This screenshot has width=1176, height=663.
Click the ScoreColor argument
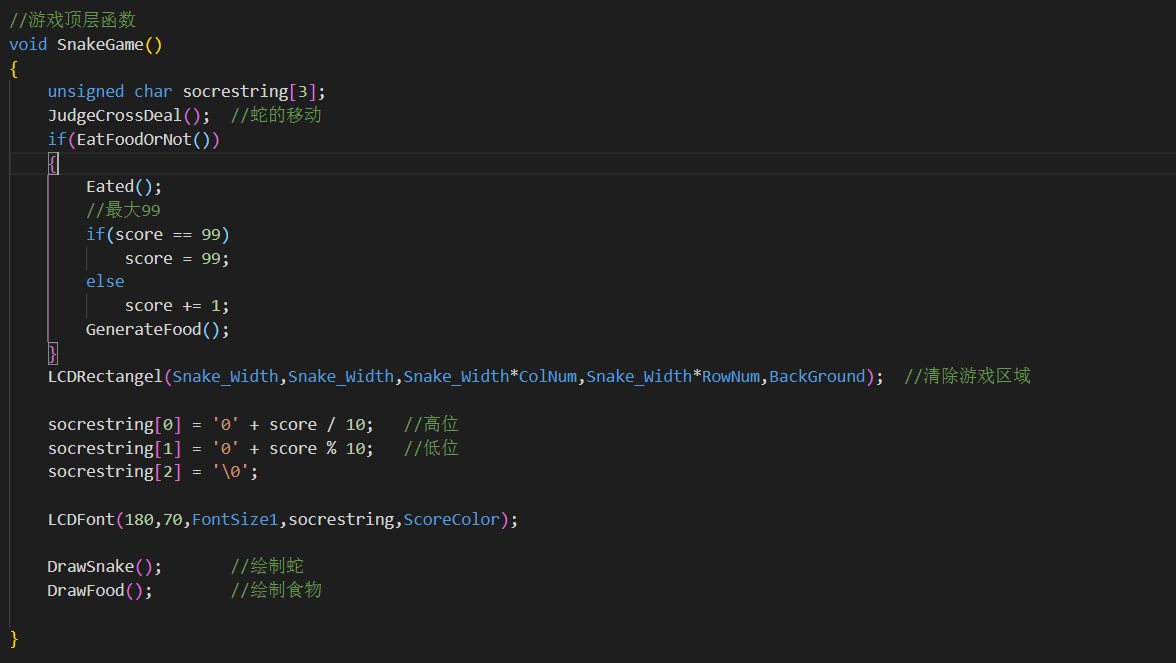(452, 520)
